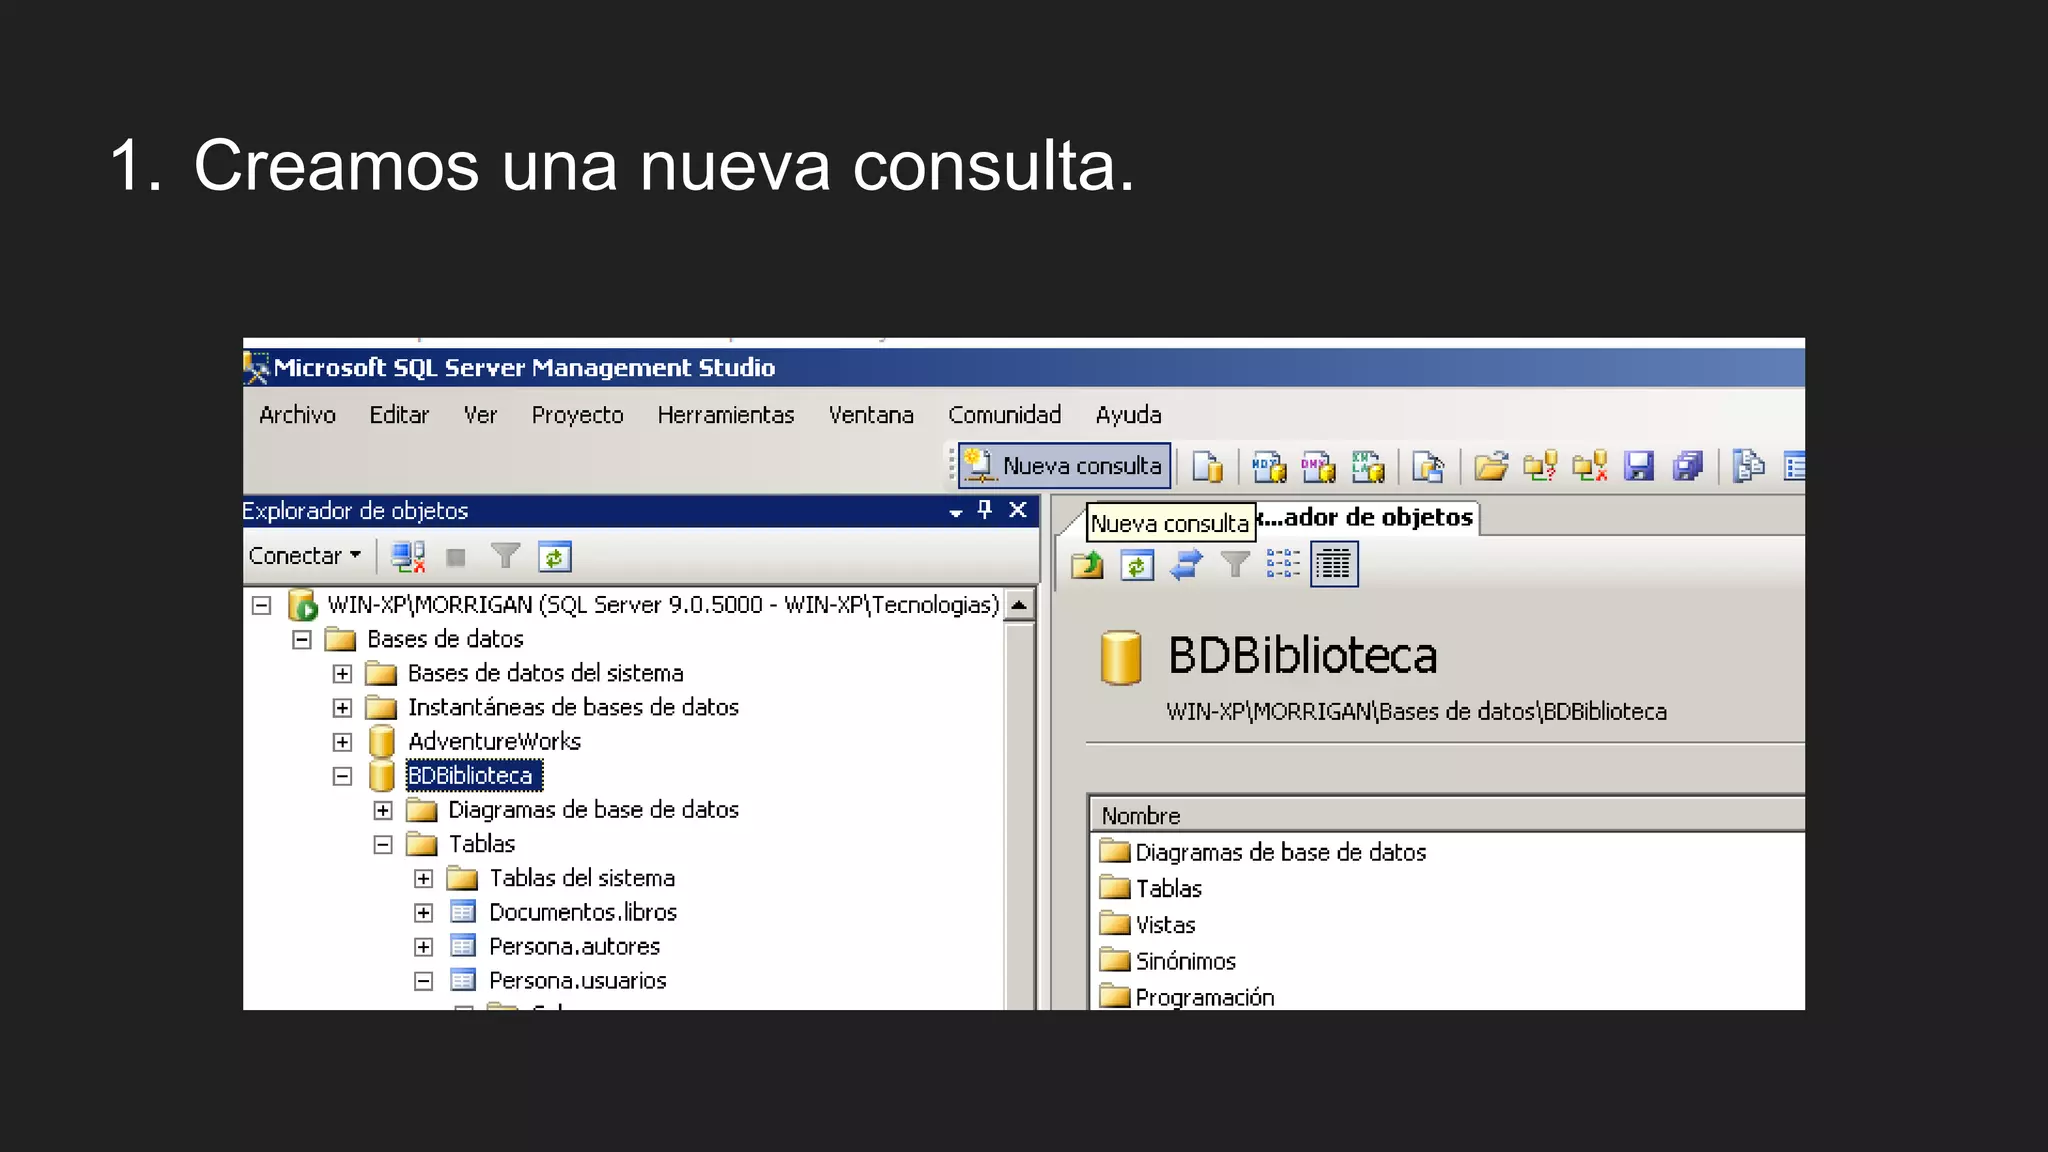Image resolution: width=2048 pixels, height=1152 pixels.
Task: Expand the AdventureWorks database node
Action: point(342,742)
